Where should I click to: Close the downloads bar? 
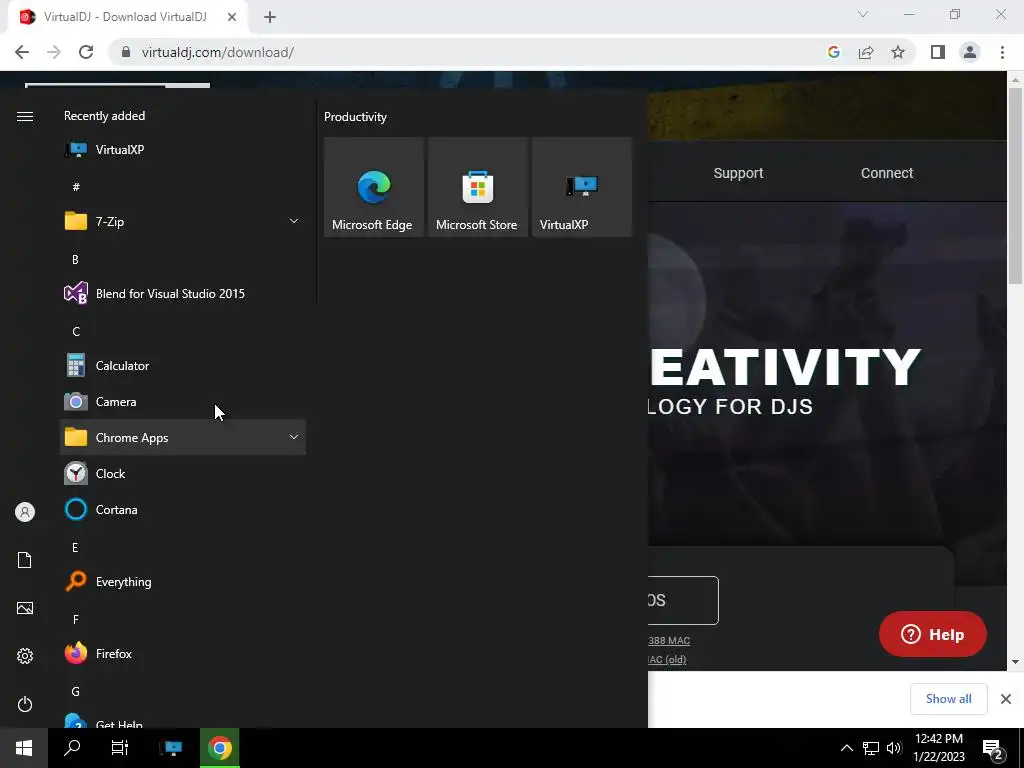point(1006,699)
